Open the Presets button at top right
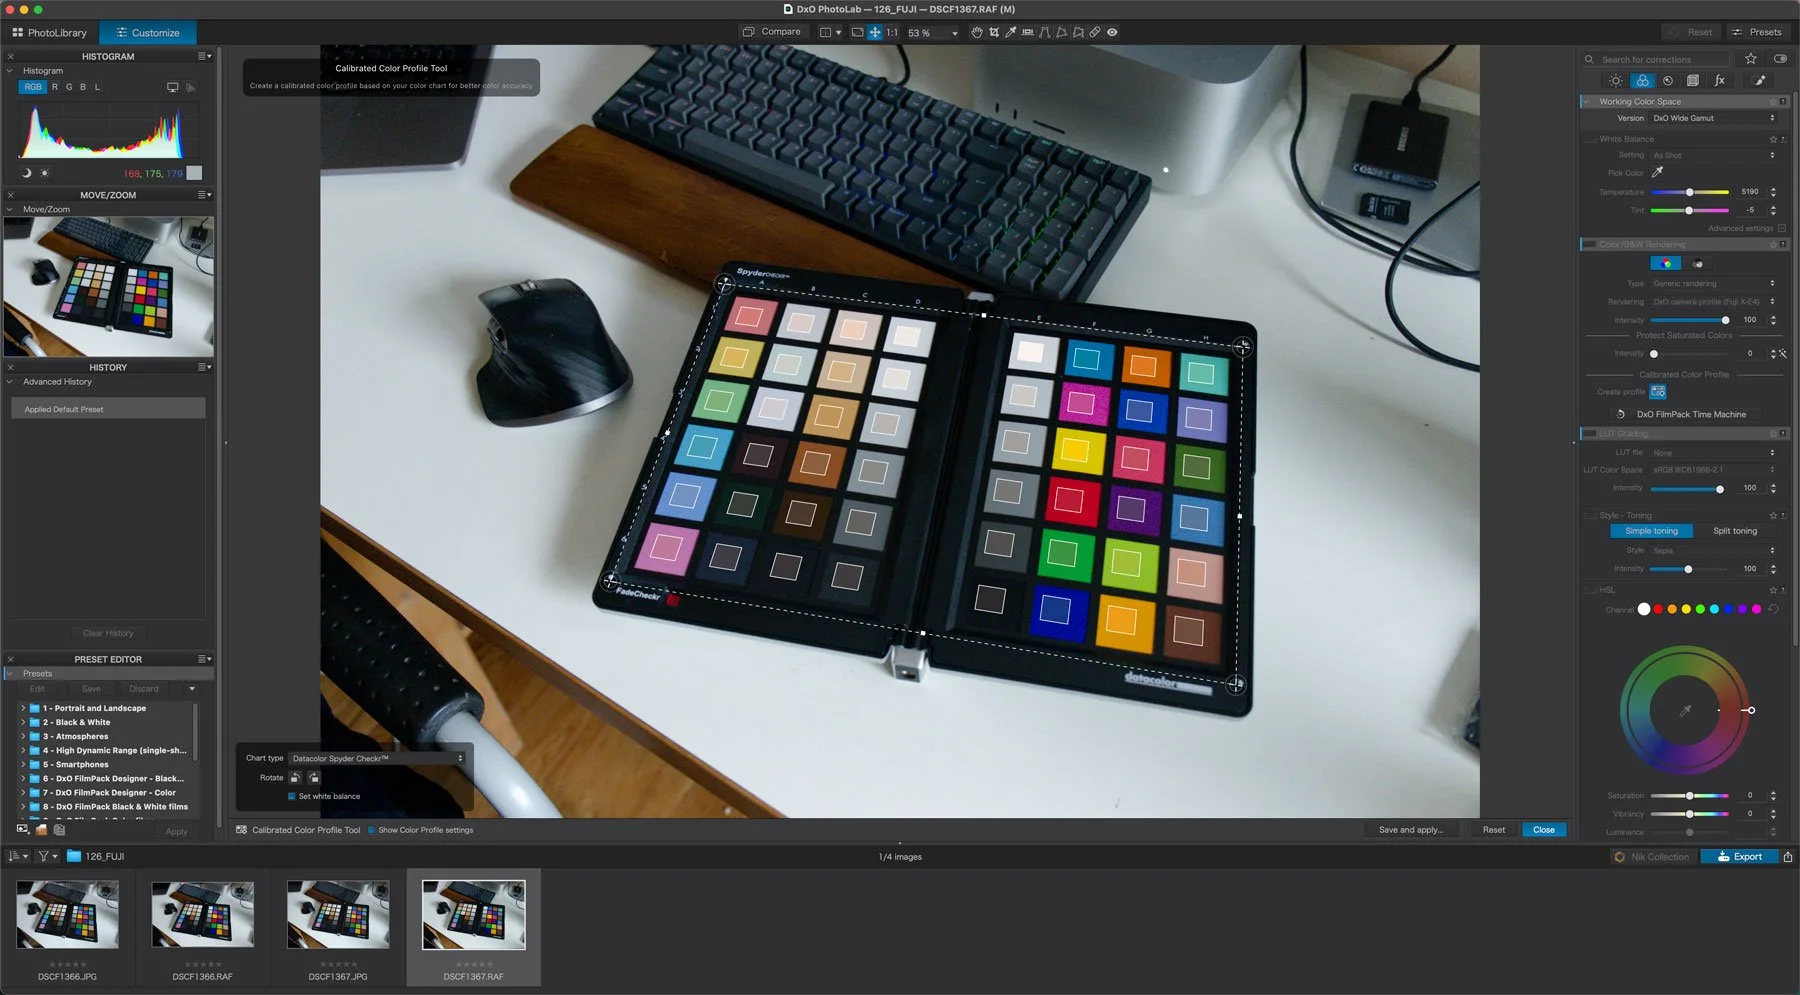 [1758, 32]
